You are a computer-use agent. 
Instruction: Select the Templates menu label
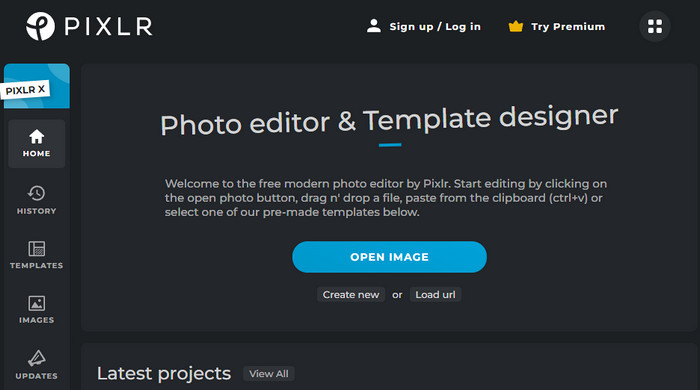point(37,266)
